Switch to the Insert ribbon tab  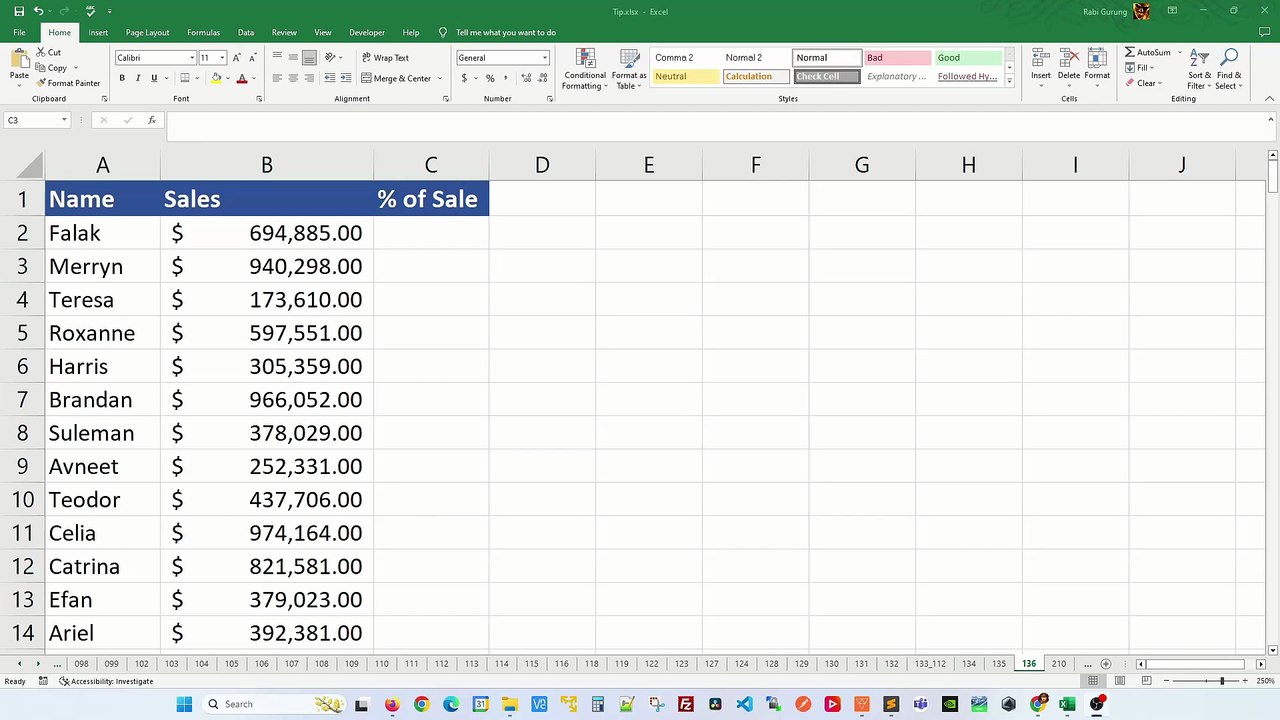tap(98, 33)
